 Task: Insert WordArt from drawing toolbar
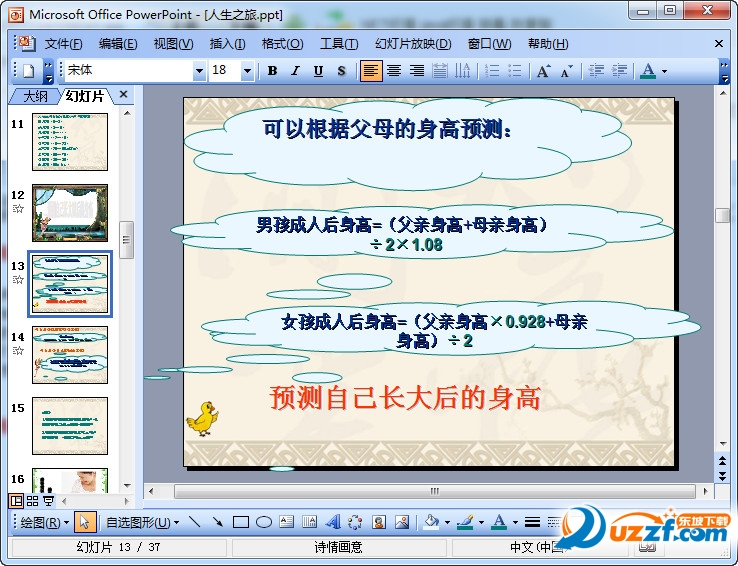pos(332,522)
